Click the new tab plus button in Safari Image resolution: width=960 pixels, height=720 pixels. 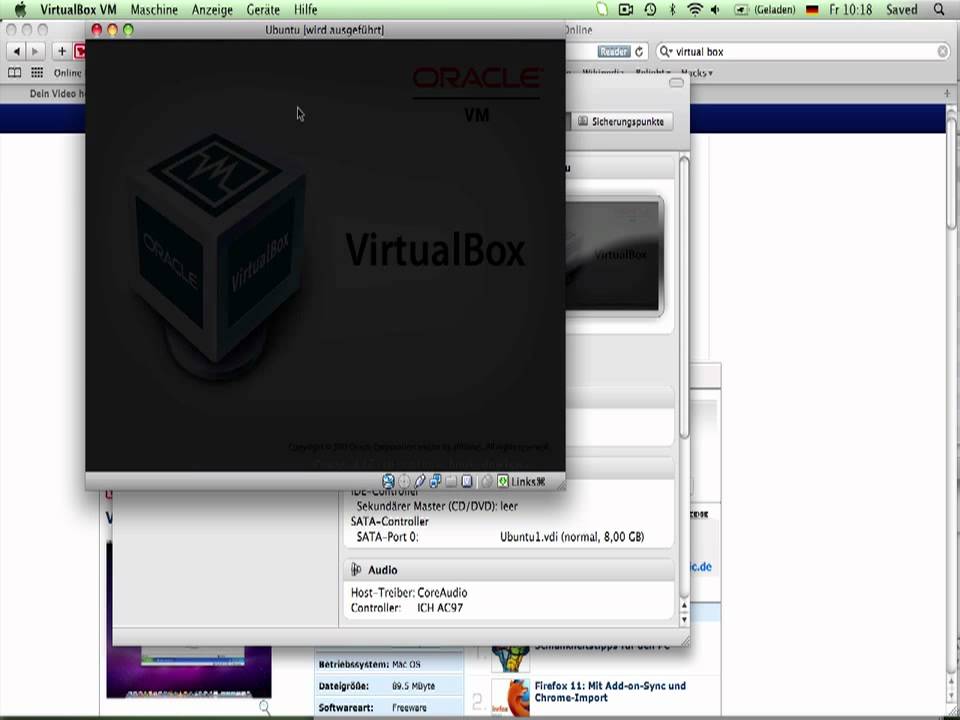(x=947, y=94)
